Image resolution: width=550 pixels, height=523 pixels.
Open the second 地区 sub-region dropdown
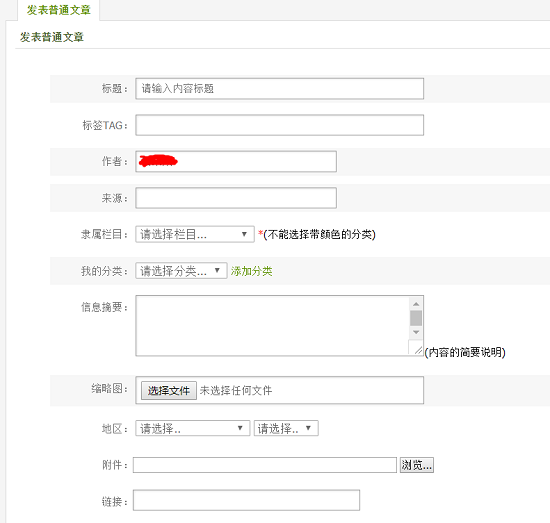tap(286, 428)
